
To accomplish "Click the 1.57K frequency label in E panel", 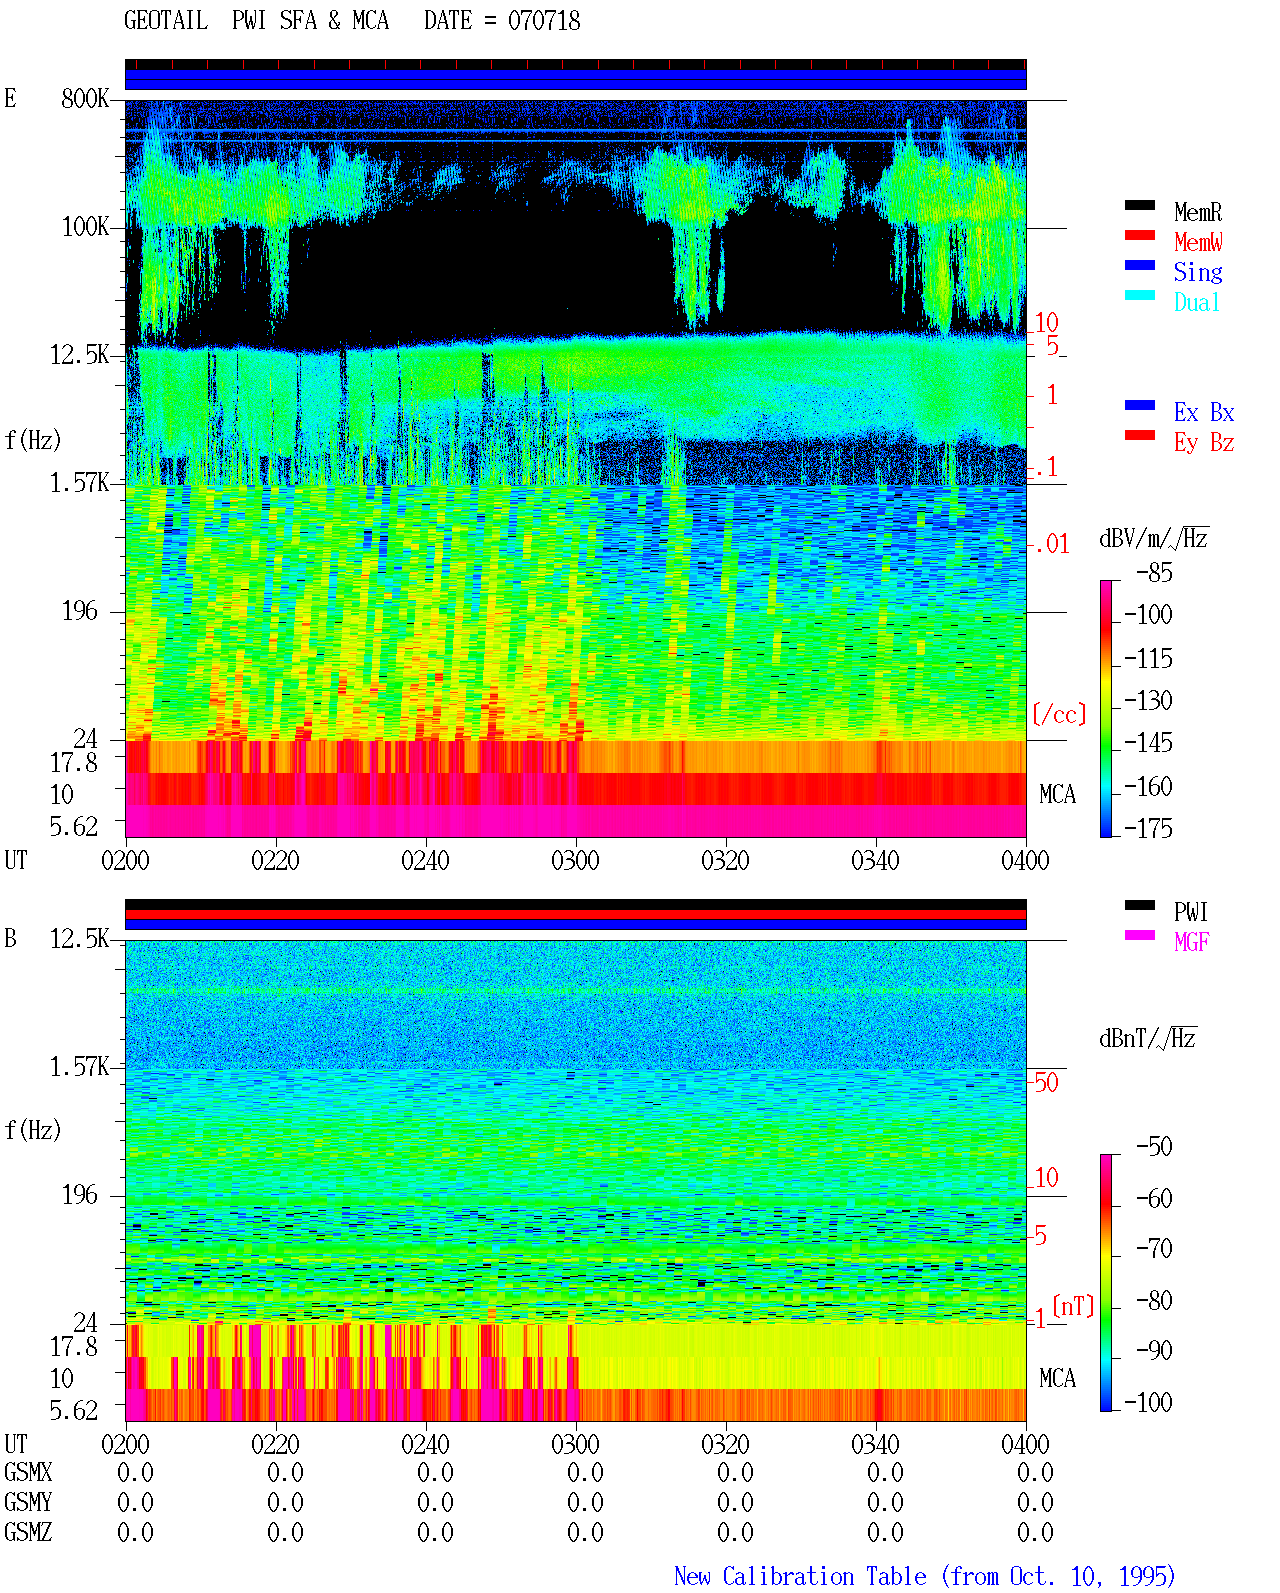I will [79, 483].
